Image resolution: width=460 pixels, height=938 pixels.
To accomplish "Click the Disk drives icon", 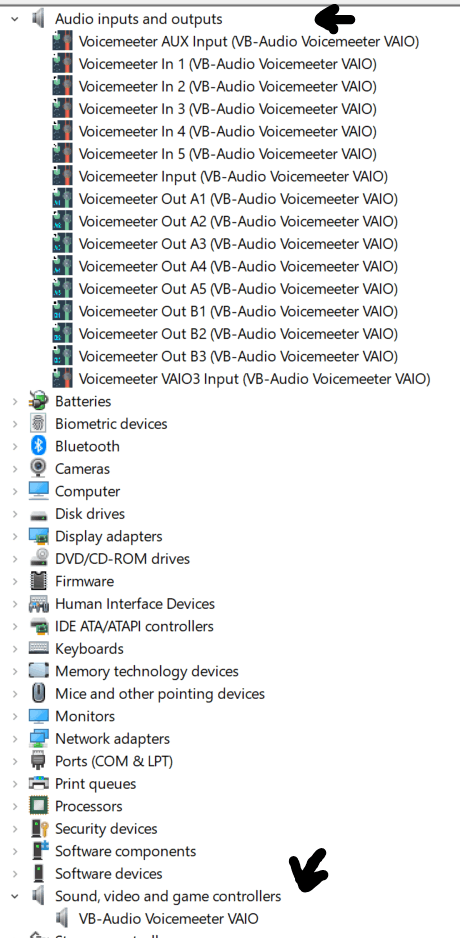I will (x=38, y=514).
